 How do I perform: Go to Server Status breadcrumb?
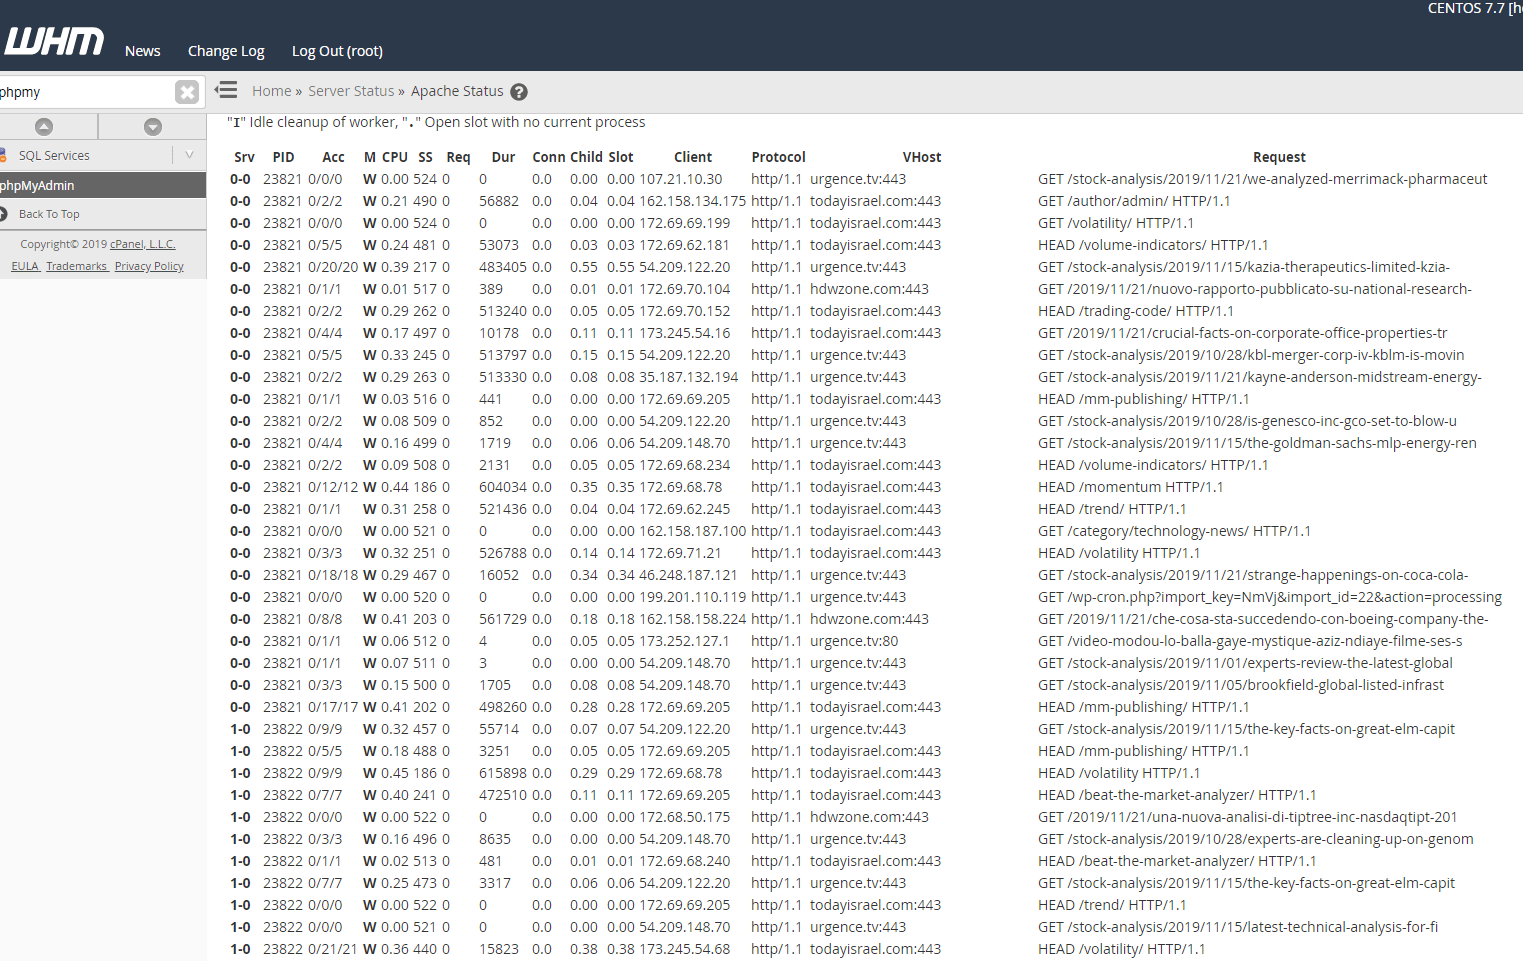click(351, 91)
